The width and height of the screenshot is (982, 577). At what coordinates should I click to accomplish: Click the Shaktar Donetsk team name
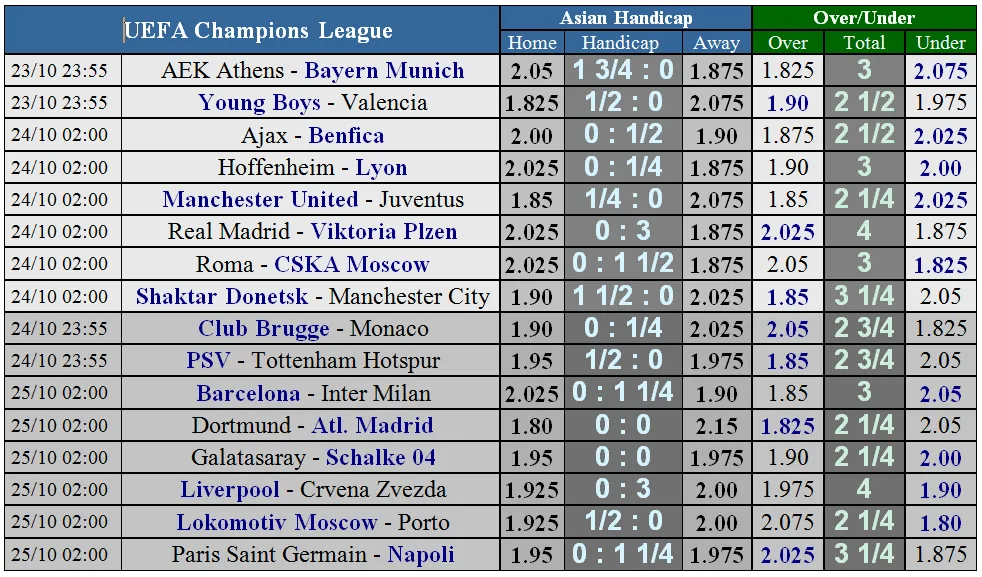click(x=220, y=297)
